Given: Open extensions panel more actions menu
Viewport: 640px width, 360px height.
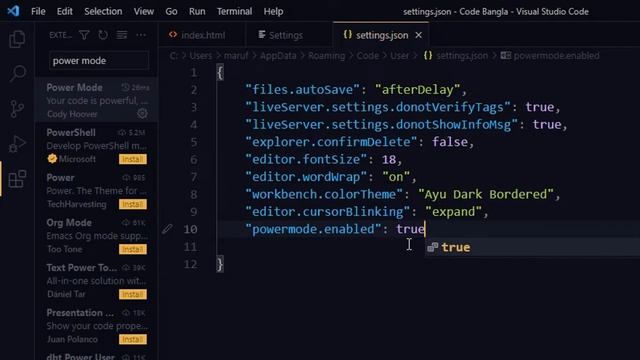Looking at the screenshot, I should tap(141, 35).
